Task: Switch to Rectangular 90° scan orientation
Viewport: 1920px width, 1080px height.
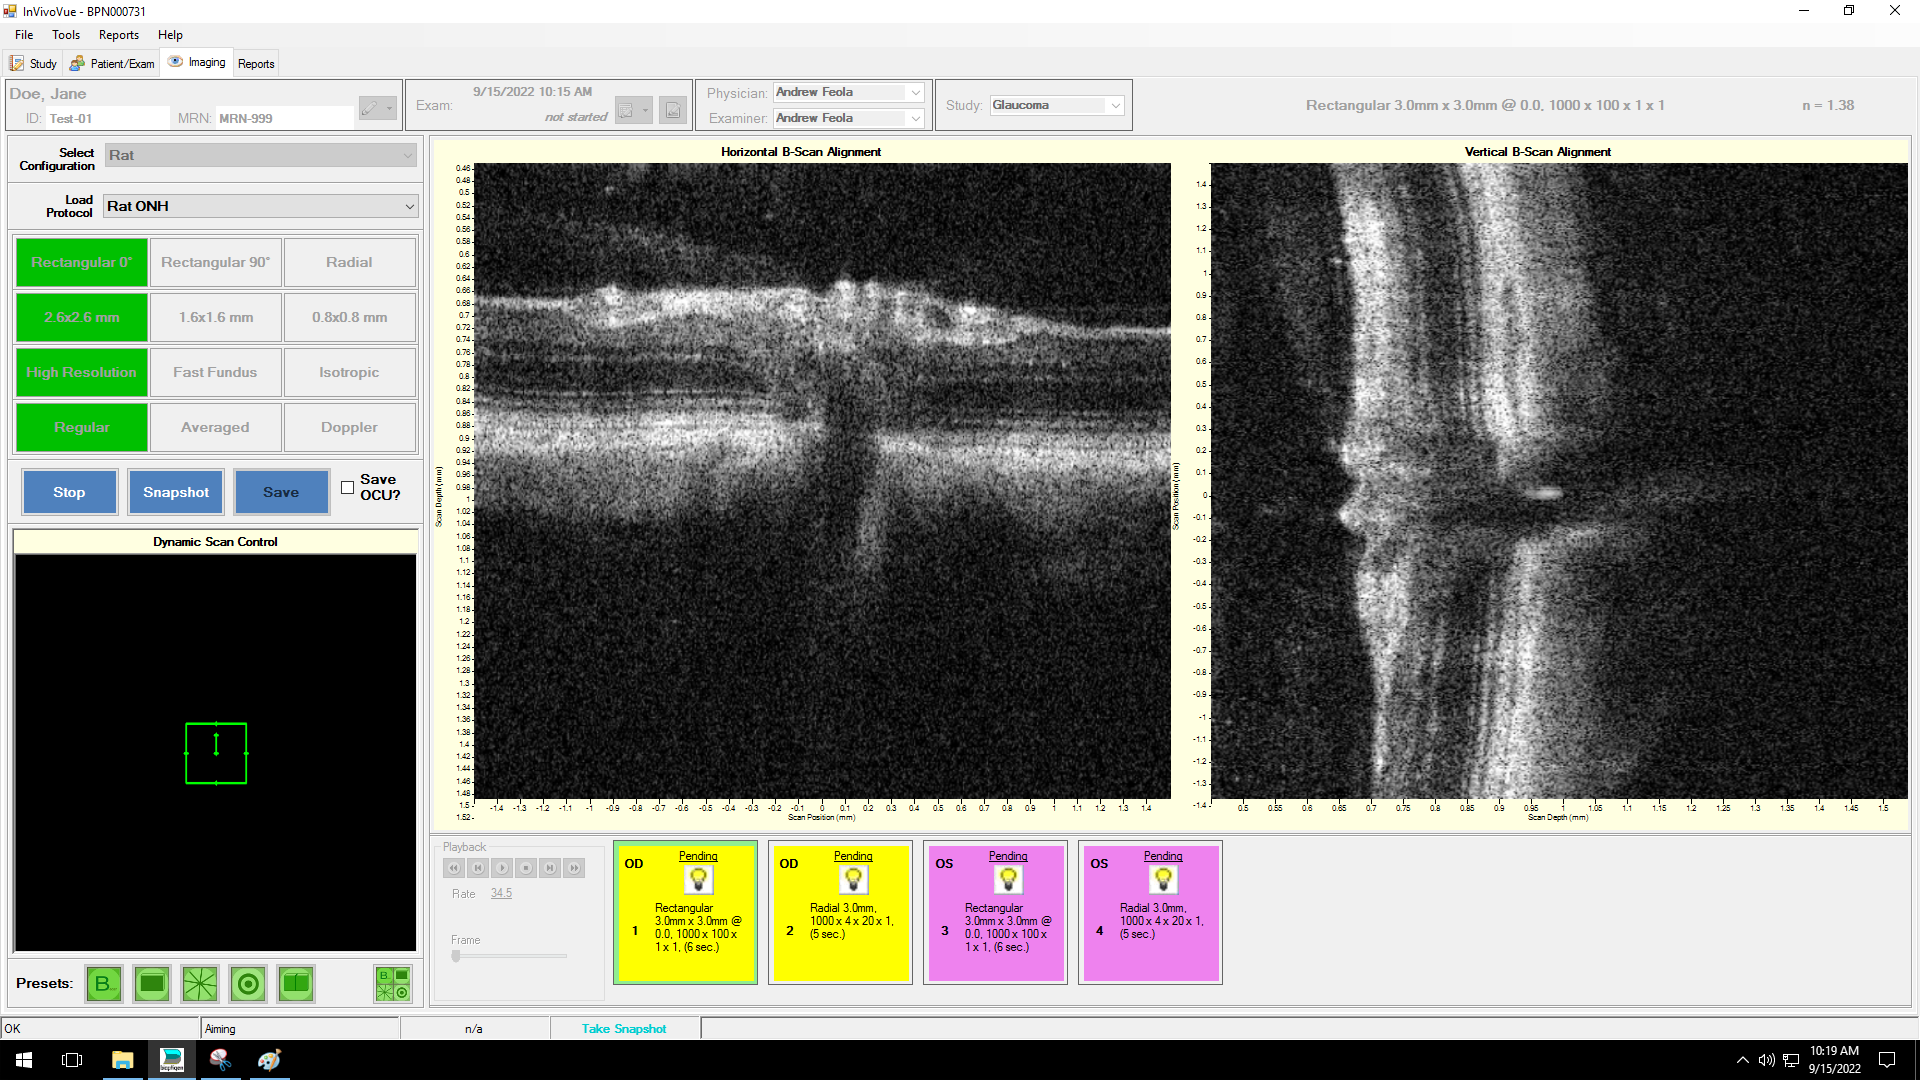Action: coord(215,262)
